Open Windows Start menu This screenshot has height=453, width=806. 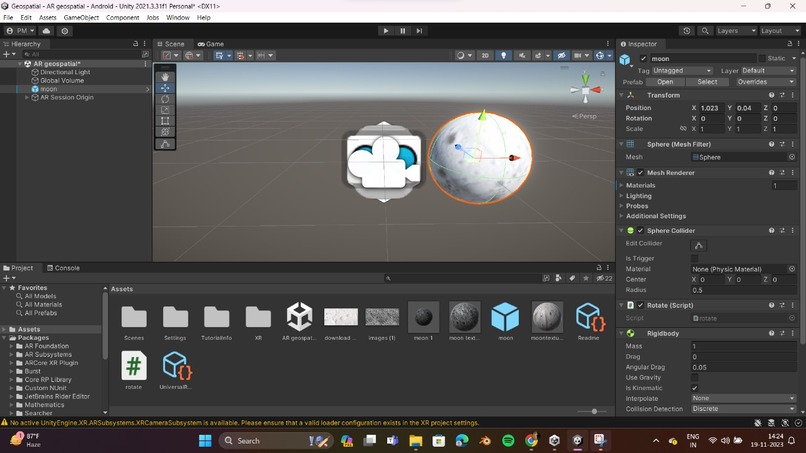[x=205, y=441]
